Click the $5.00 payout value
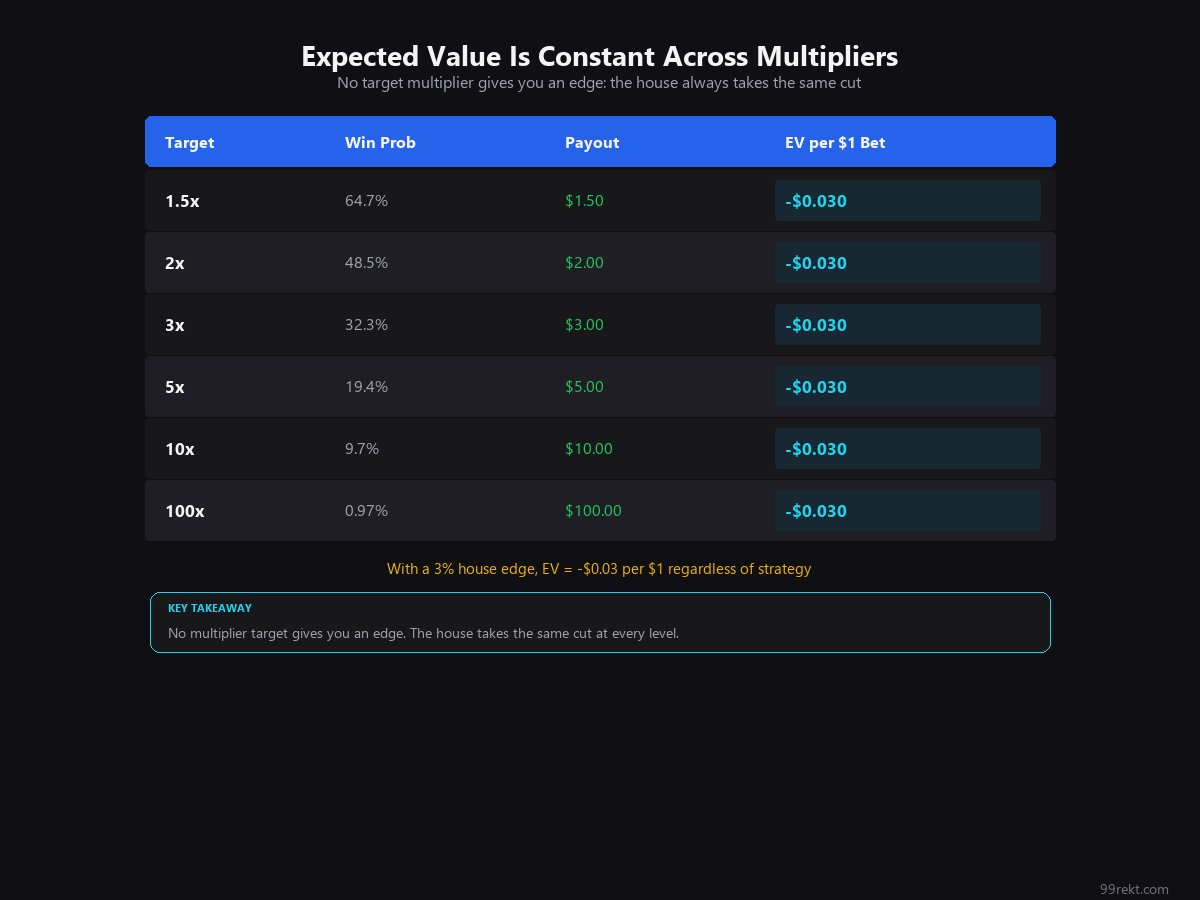The image size is (1200, 900). click(x=584, y=387)
